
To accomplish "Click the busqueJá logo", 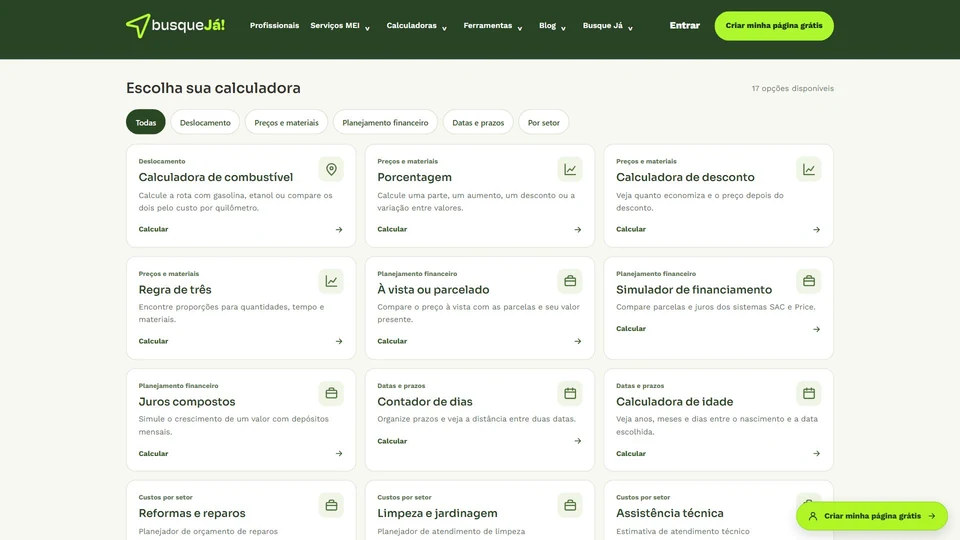I will pos(175,26).
